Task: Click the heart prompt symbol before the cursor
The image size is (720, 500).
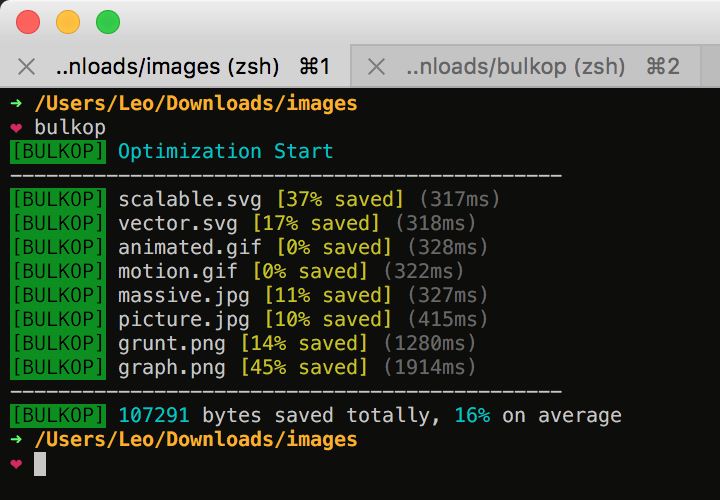Action: point(17,464)
